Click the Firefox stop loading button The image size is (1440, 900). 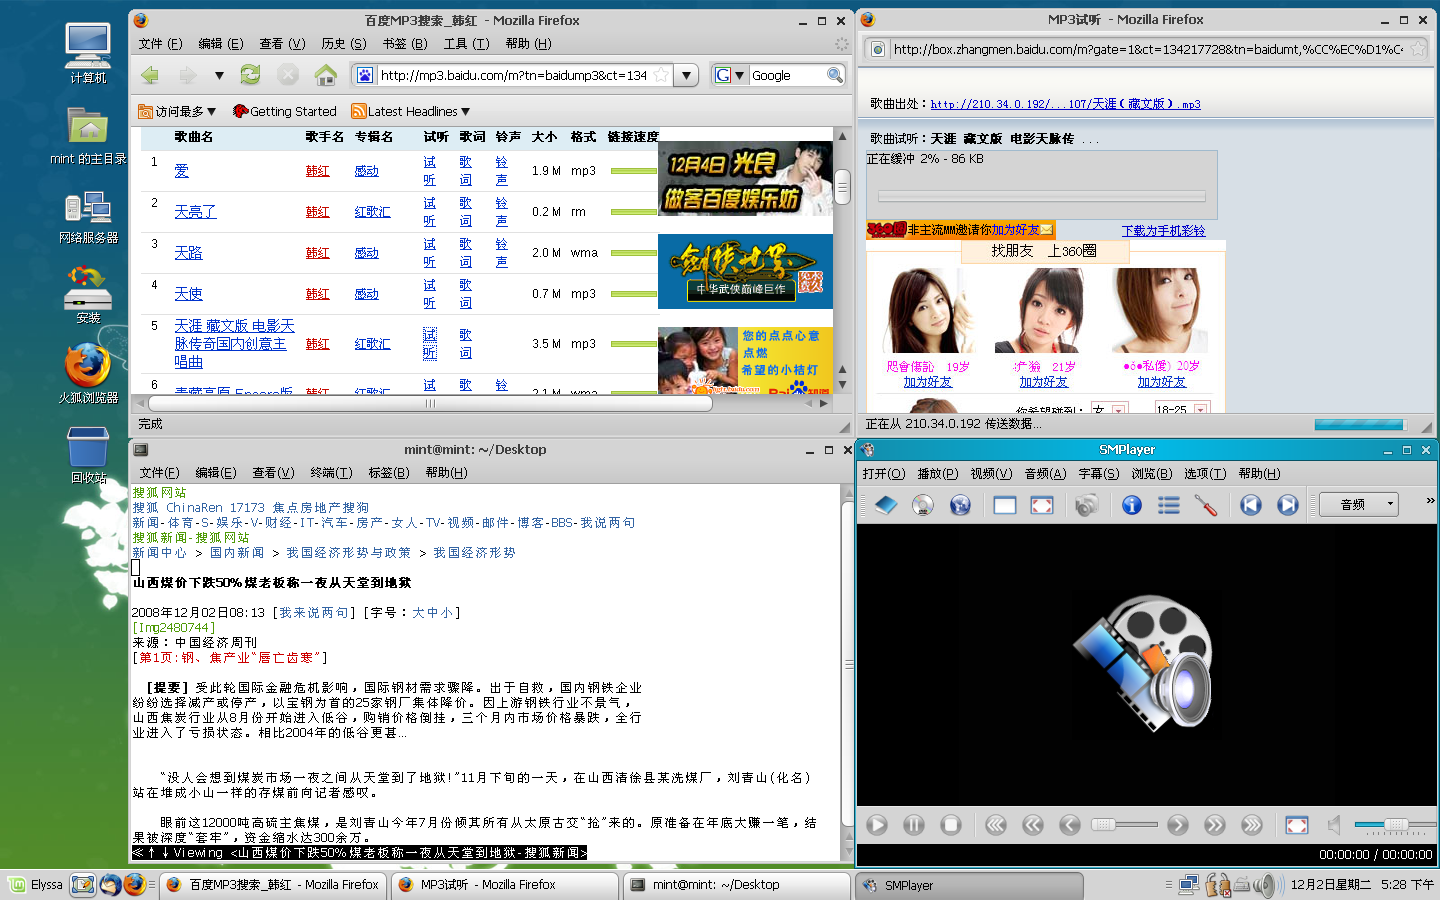pos(288,75)
